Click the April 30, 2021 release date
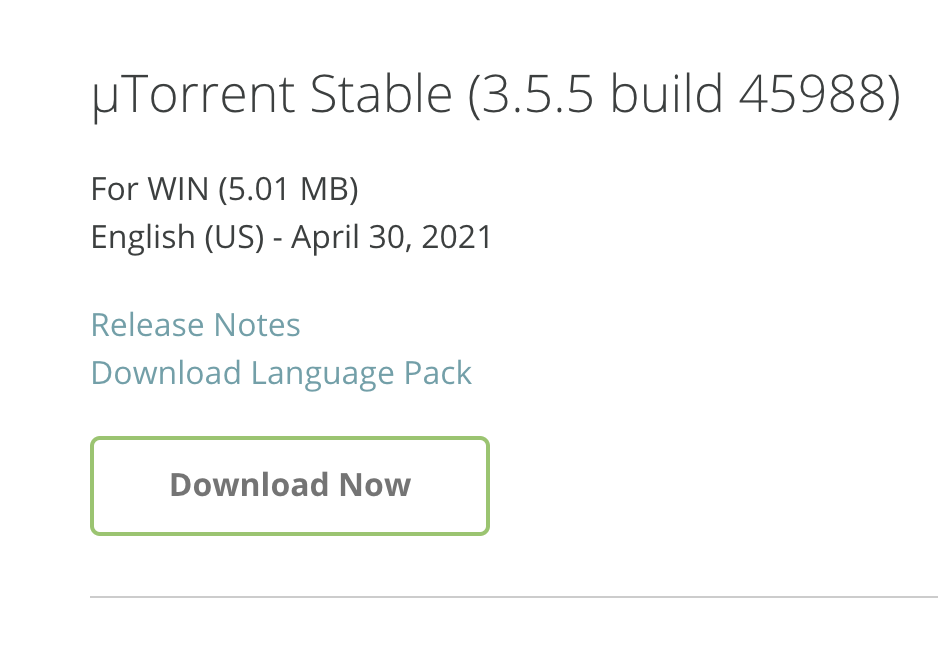The width and height of the screenshot is (938, 668). click(390, 237)
